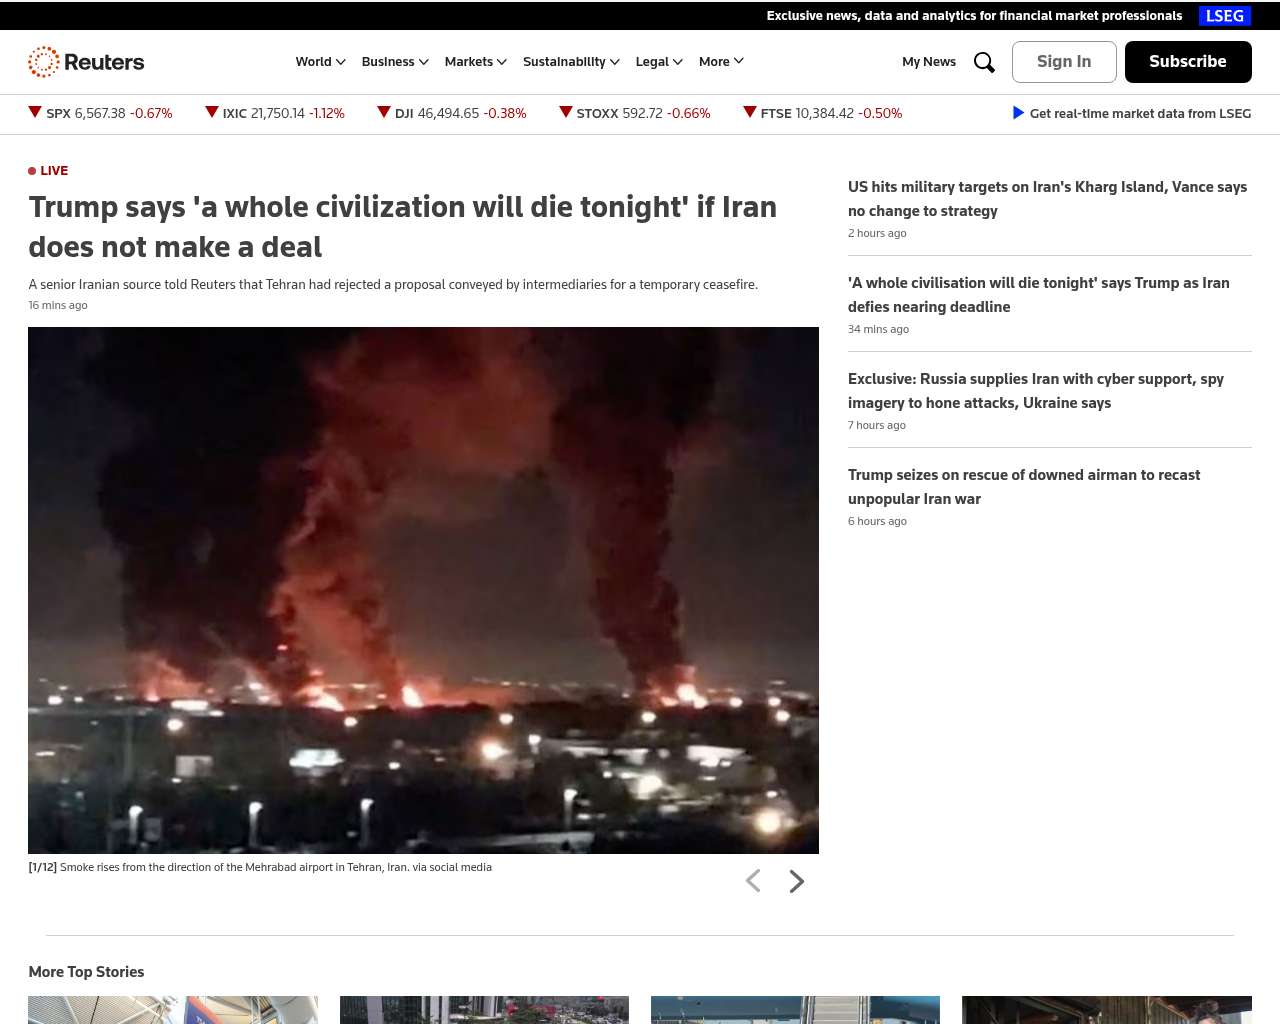Screen dimensions: 1280x1024
Task: Go to Reuters logo homepage
Action: tap(86, 62)
